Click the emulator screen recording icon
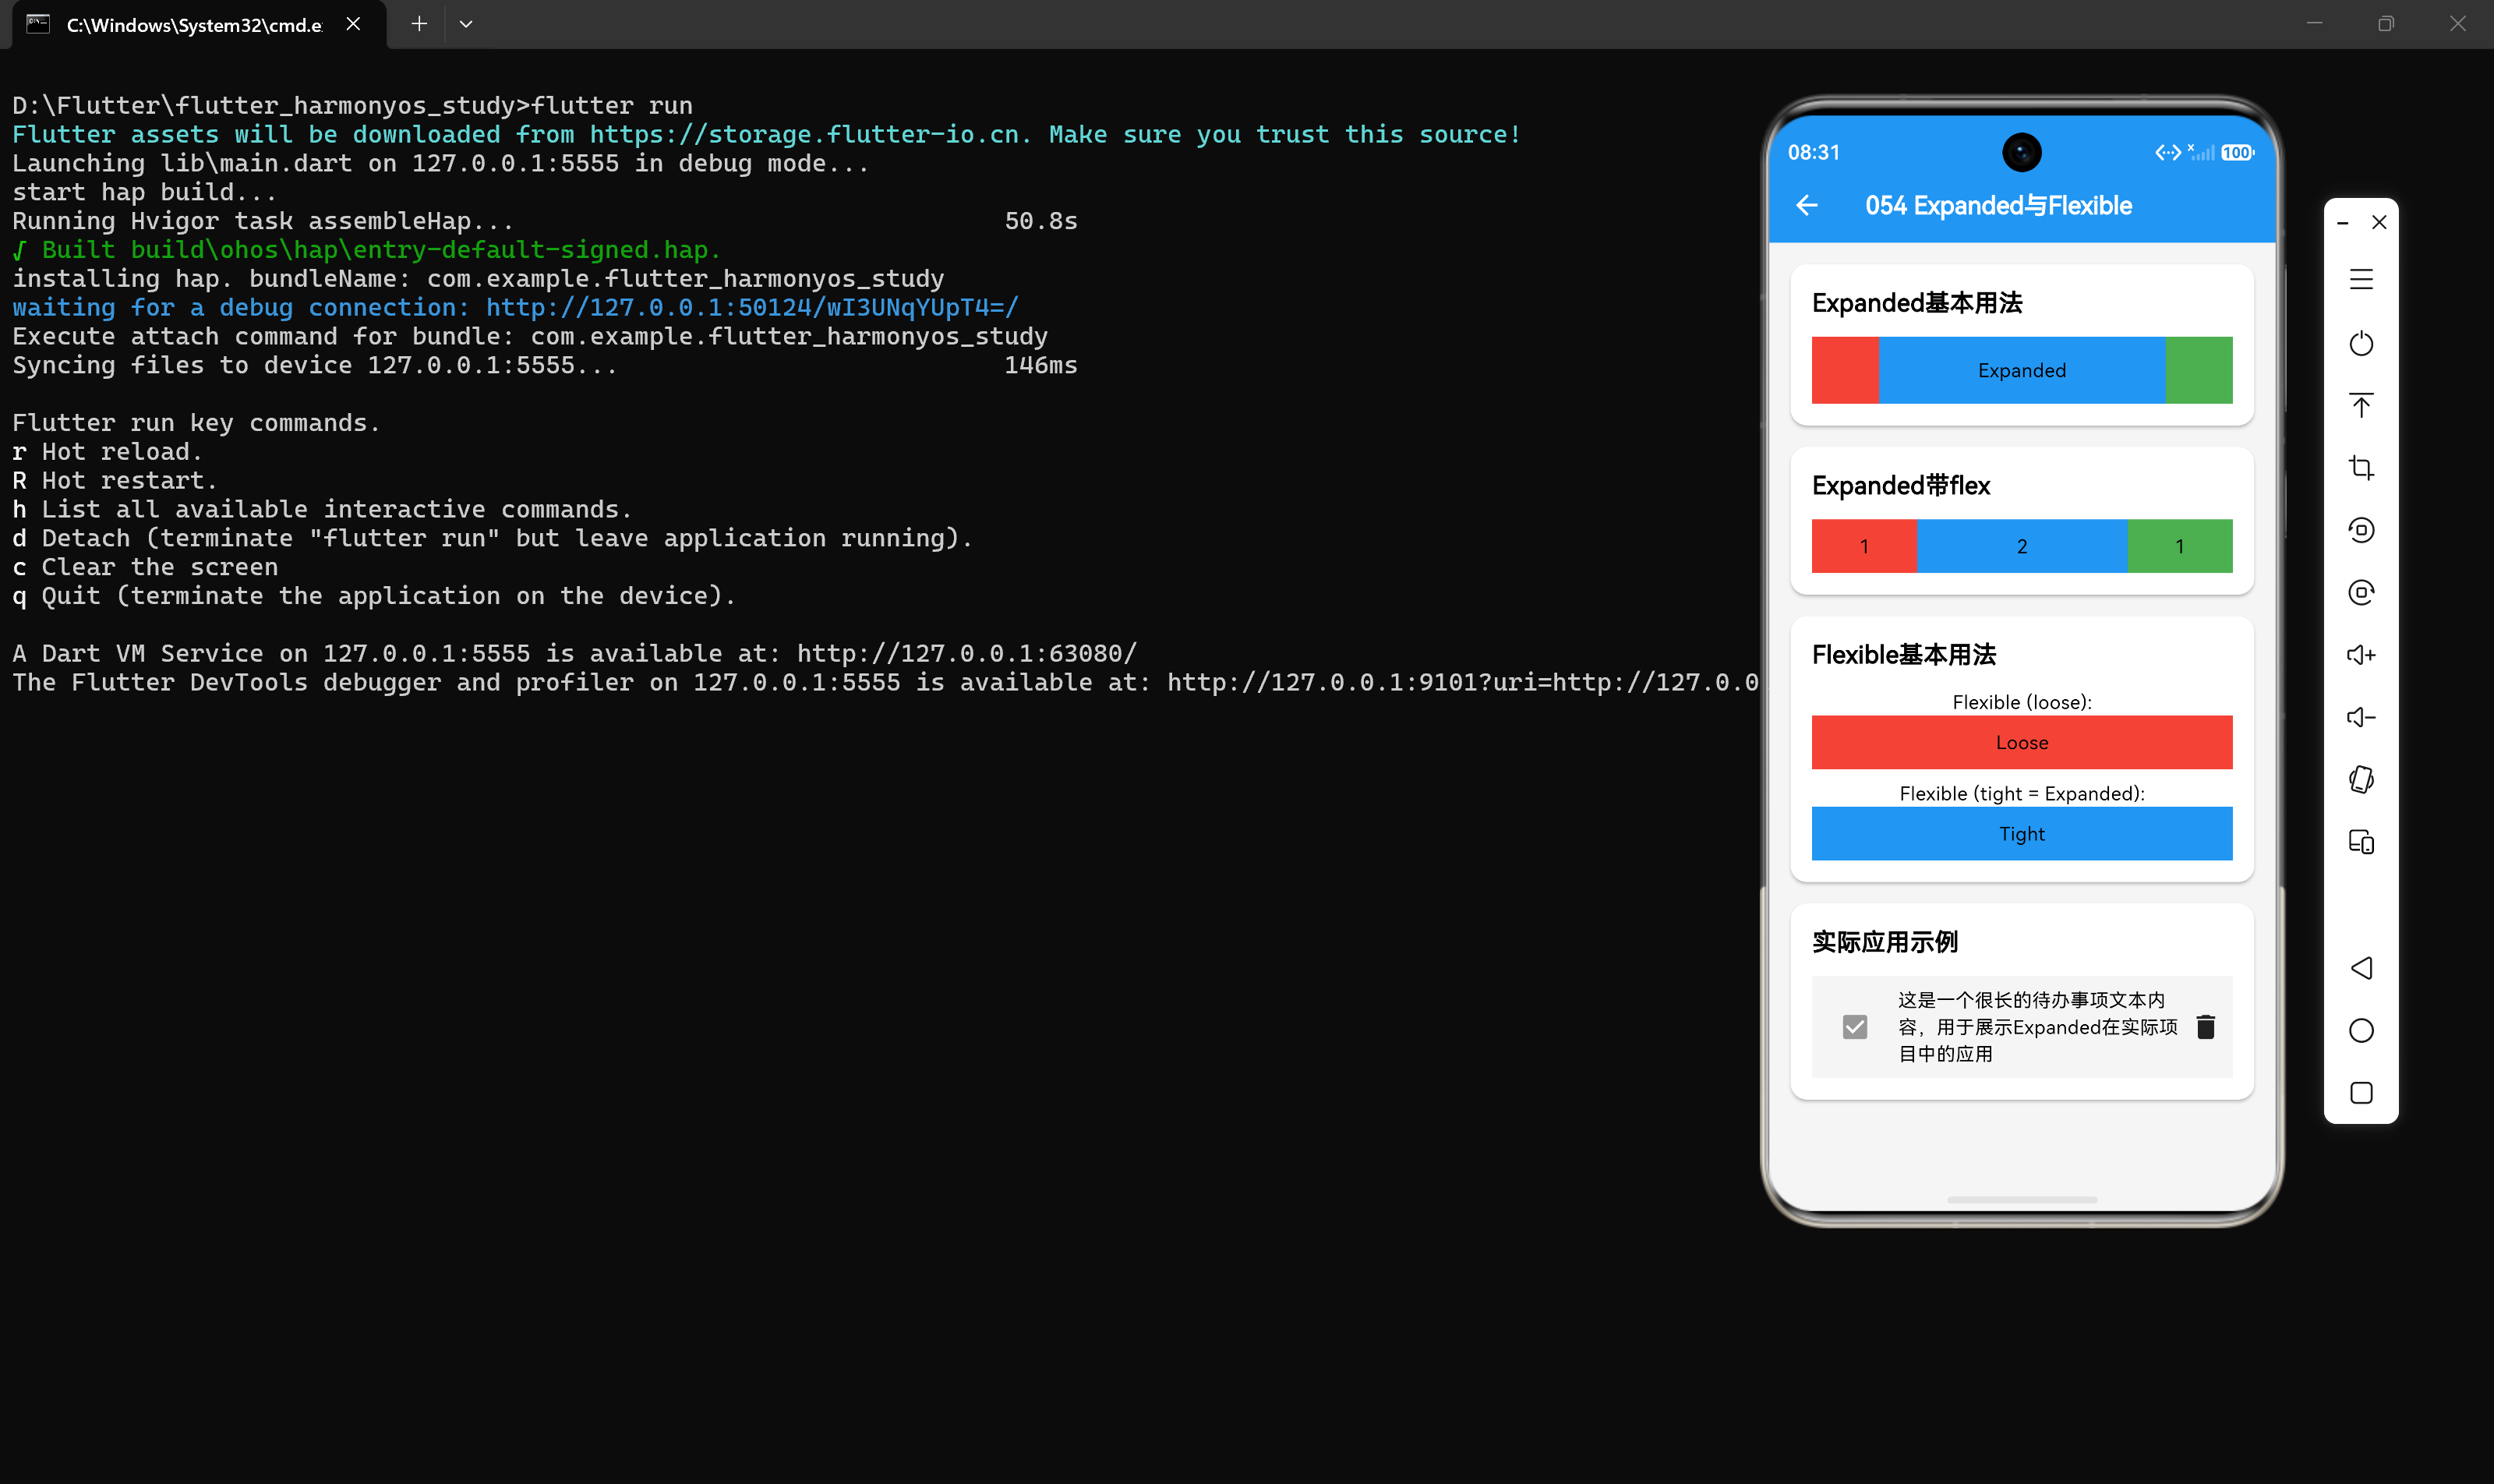Screen dimensions: 2494x1484 point(2361,530)
